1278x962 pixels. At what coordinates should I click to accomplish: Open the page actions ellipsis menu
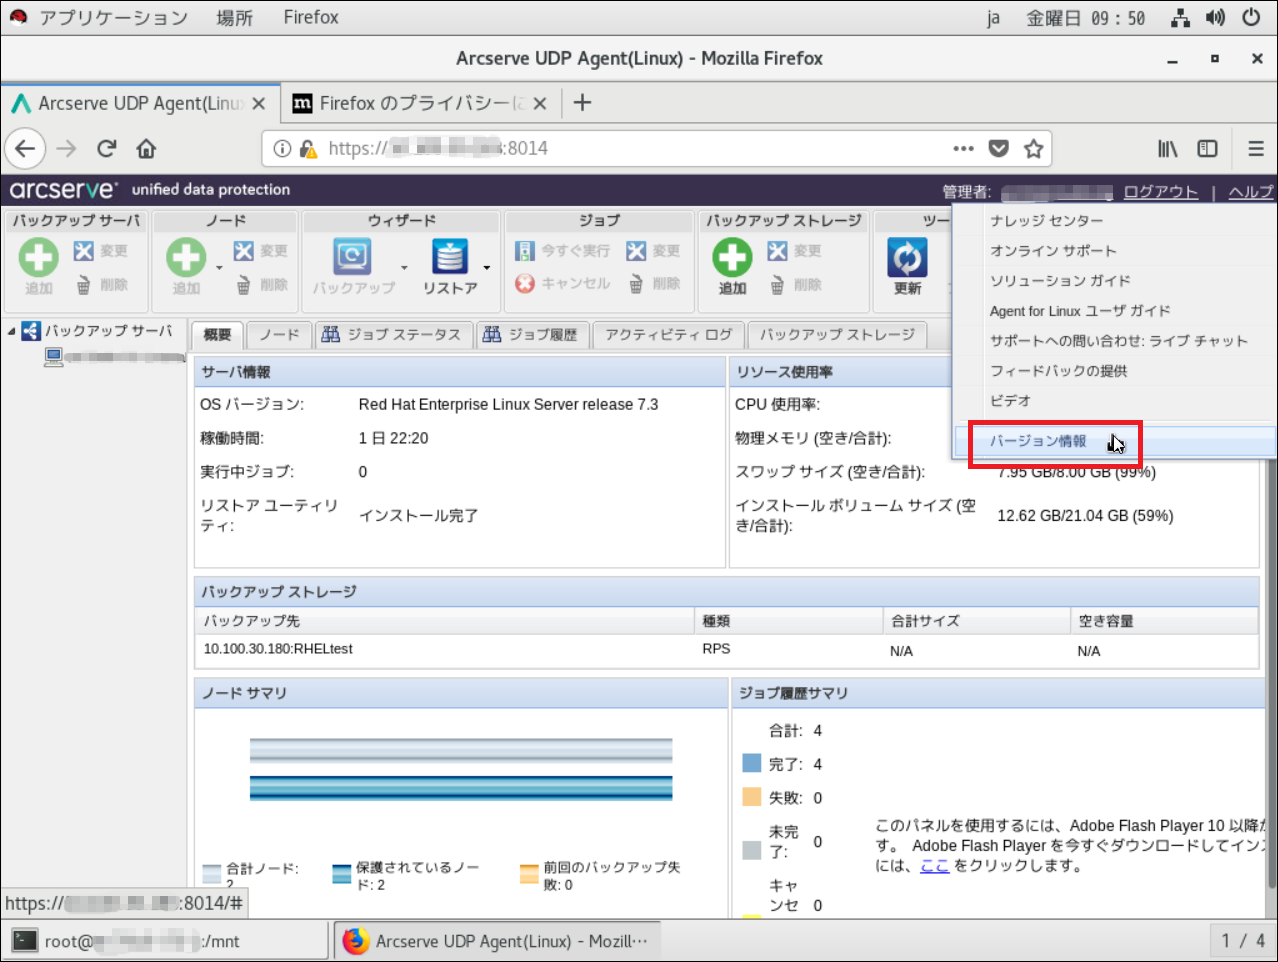click(x=963, y=149)
